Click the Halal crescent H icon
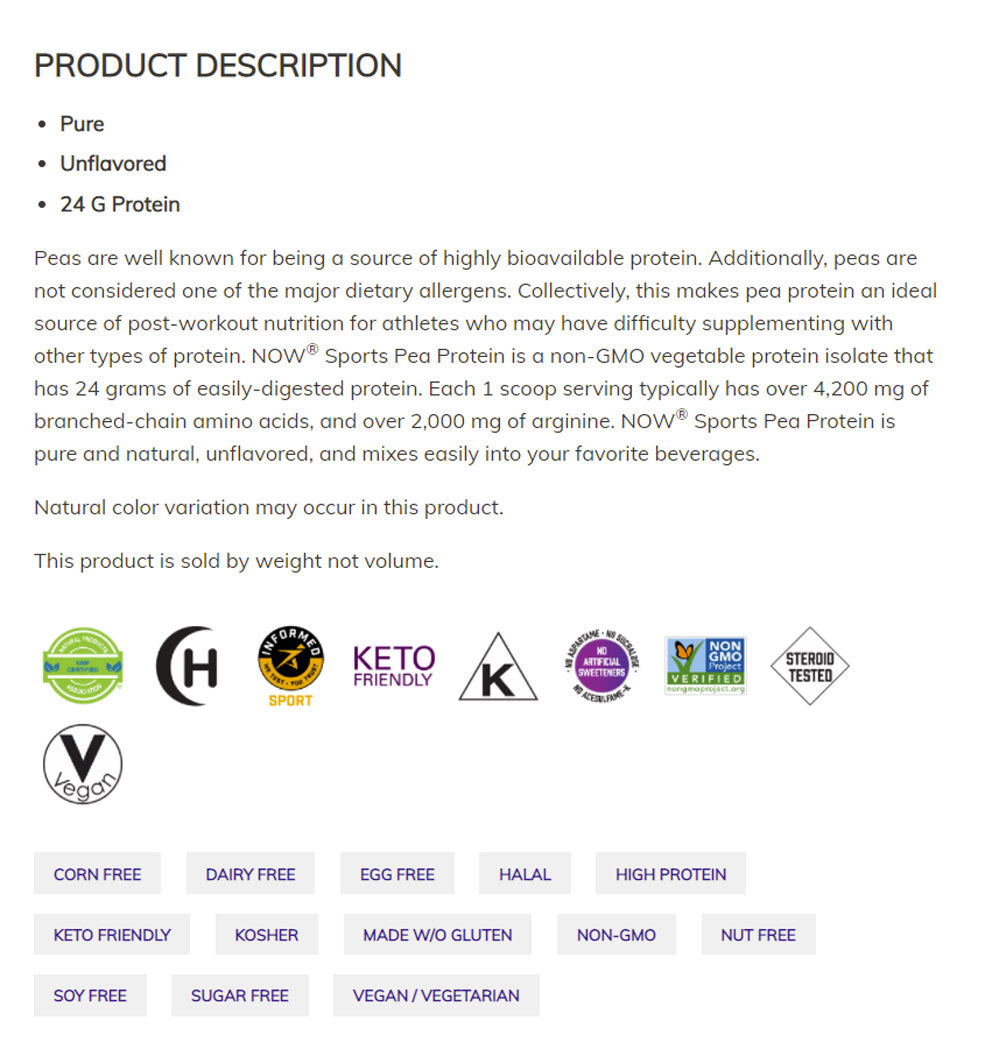The height and width of the screenshot is (1042, 1000). (x=188, y=666)
